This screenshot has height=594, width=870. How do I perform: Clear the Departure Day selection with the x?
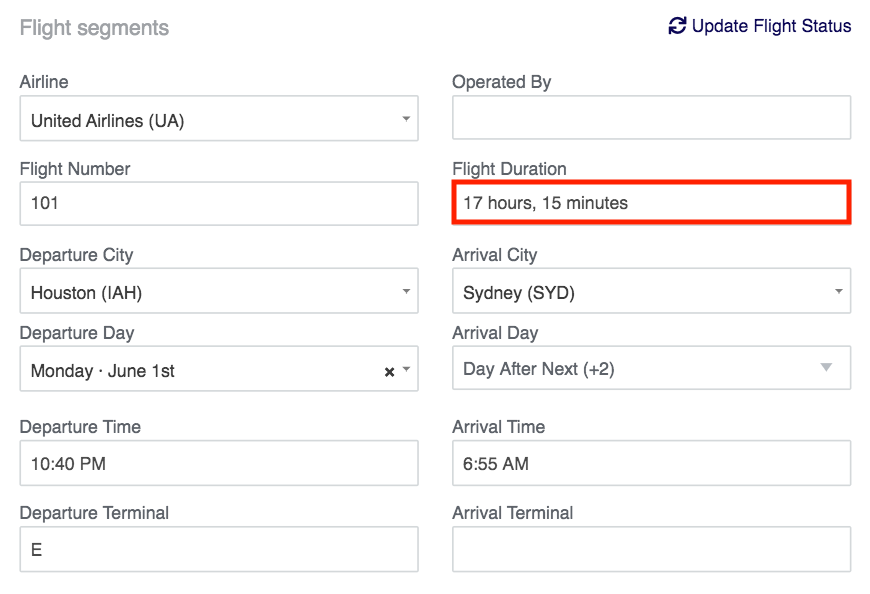[390, 372]
